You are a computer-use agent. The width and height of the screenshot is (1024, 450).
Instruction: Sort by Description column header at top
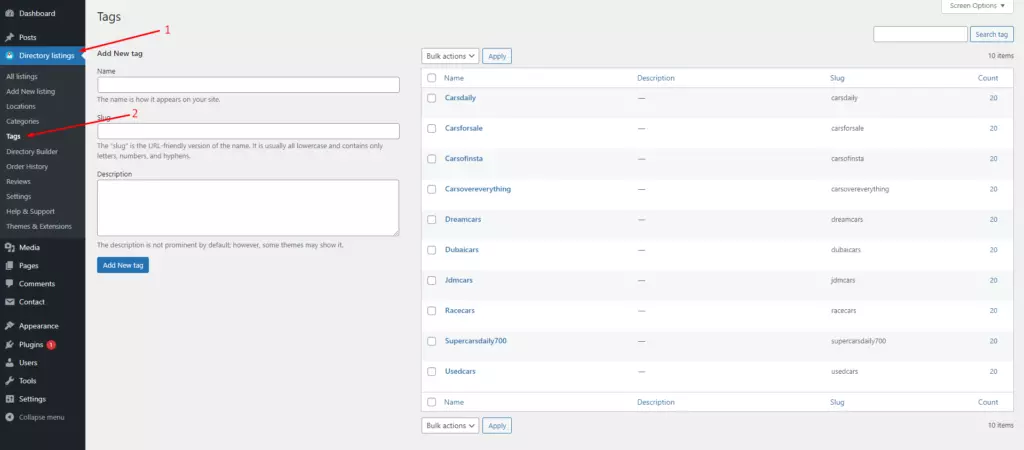pos(656,78)
